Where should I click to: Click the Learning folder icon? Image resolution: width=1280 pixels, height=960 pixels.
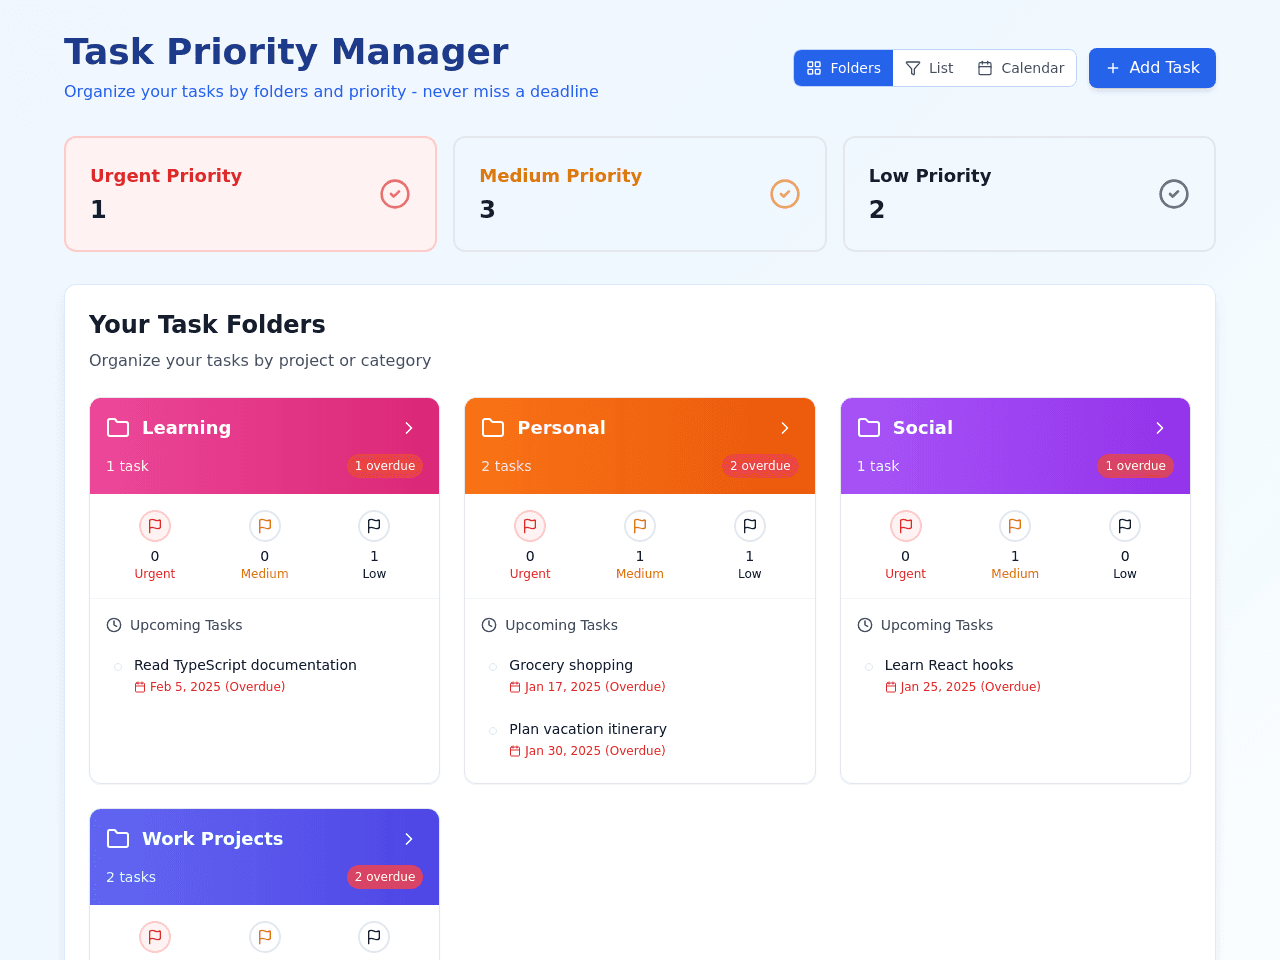pyautogui.click(x=118, y=428)
